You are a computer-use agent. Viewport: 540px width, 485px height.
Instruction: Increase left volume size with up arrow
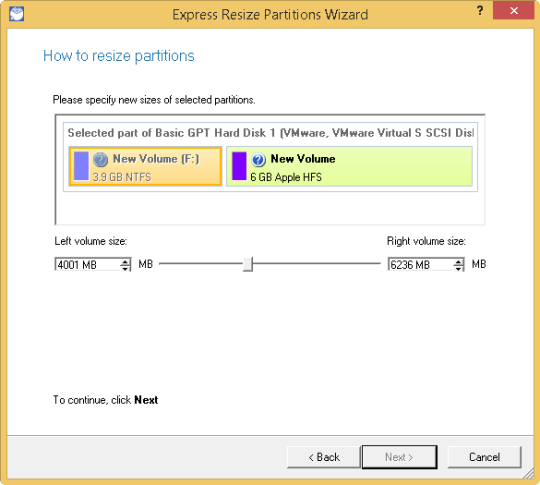(x=125, y=261)
